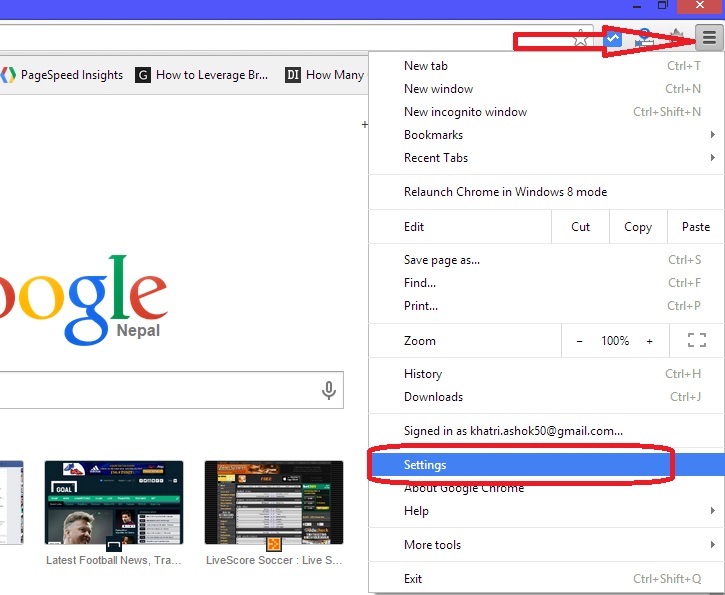Toggle fullscreen mode icon beside Zoom
The width and height of the screenshot is (725, 595).
point(697,341)
